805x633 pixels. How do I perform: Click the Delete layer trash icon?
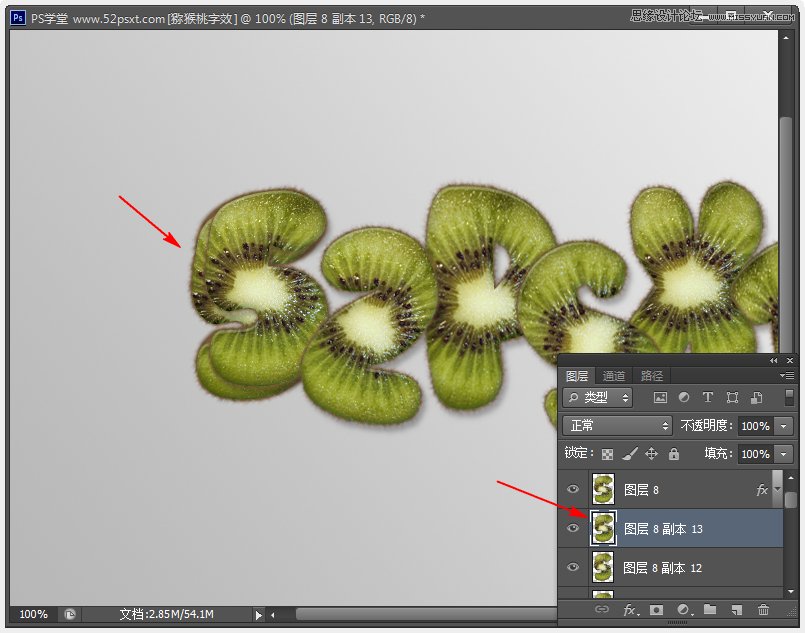click(763, 610)
